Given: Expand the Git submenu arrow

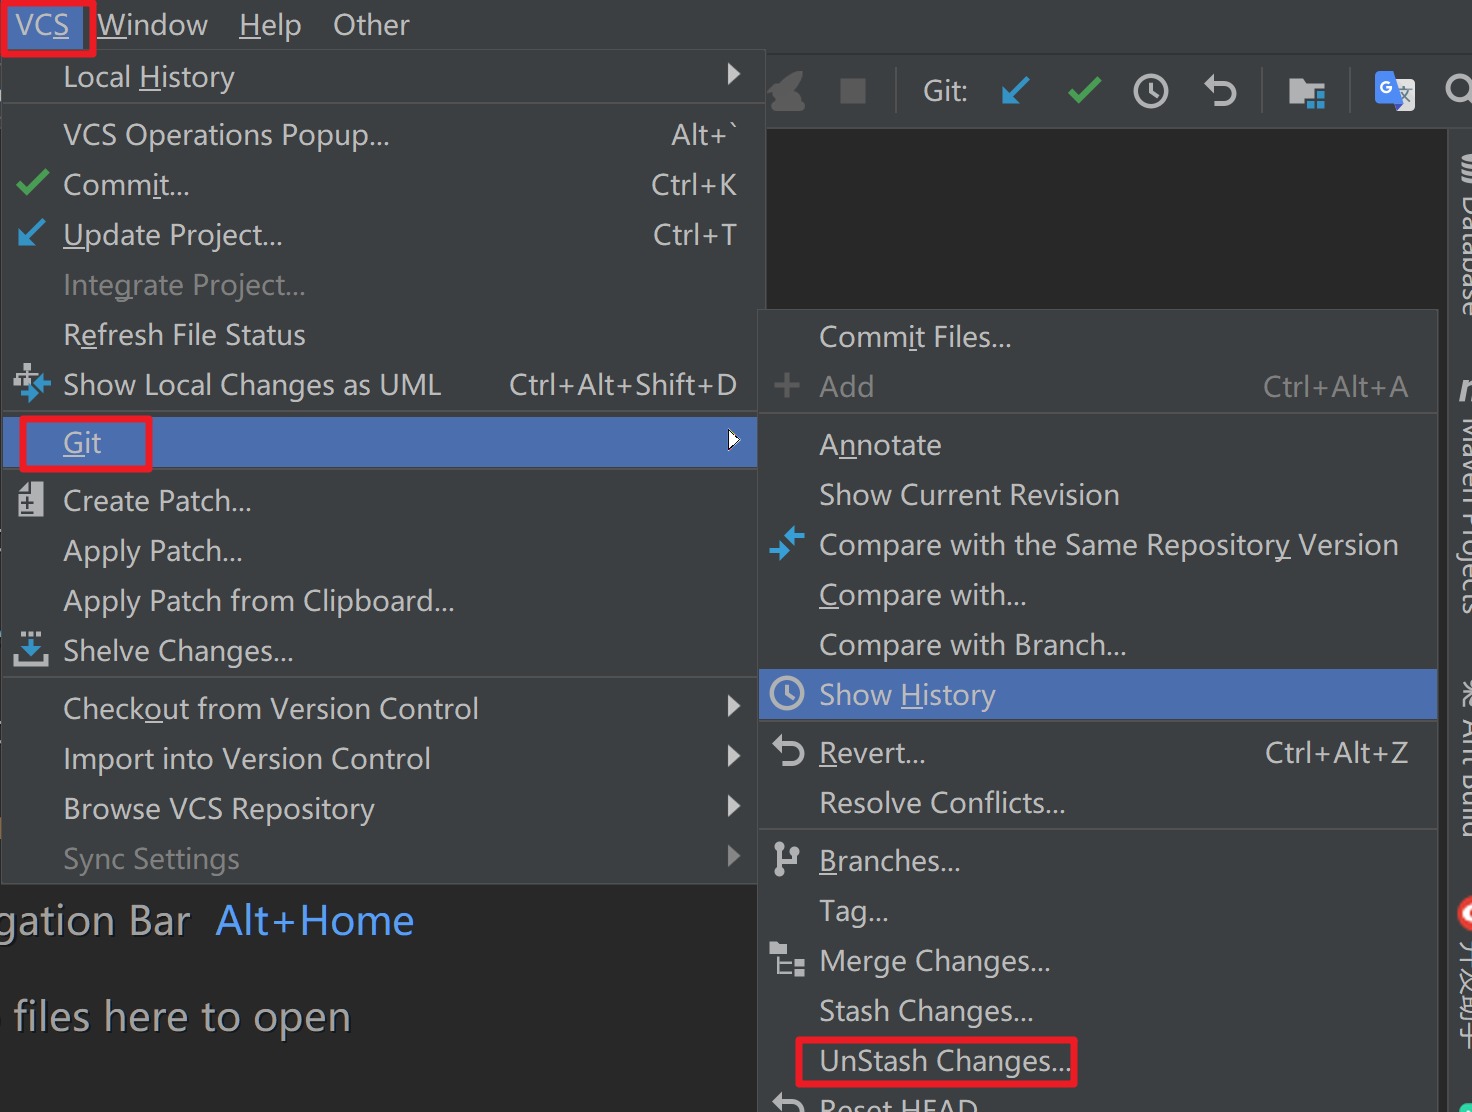Looking at the screenshot, I should click(x=733, y=440).
